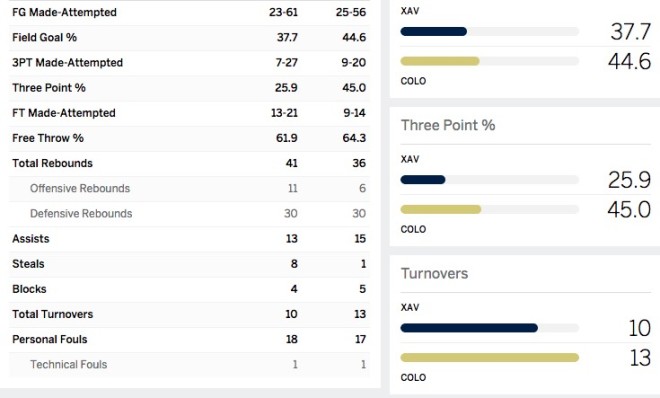Click the XAV Turnovers progress bar
Image resolution: width=660 pixels, height=398 pixels.
[490, 328]
